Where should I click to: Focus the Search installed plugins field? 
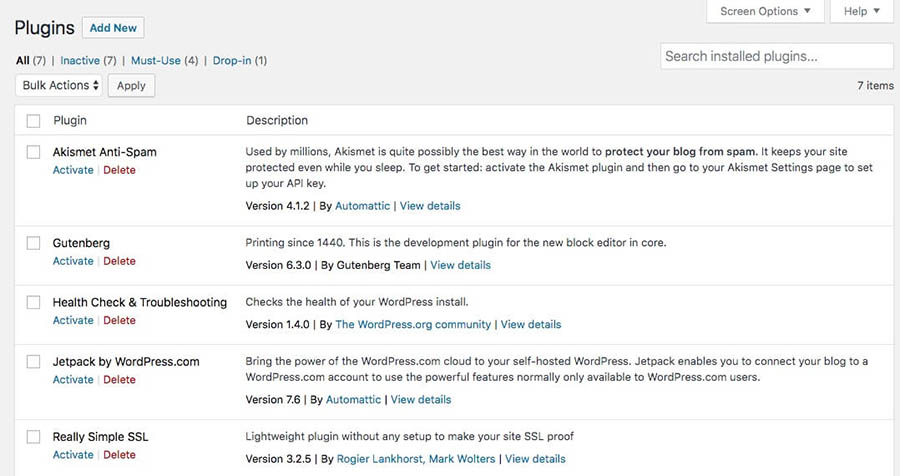777,56
